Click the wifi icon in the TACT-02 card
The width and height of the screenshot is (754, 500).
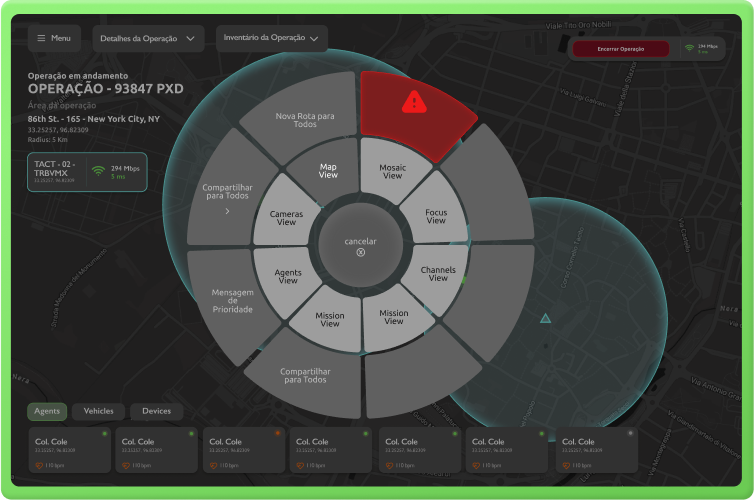tap(98, 171)
